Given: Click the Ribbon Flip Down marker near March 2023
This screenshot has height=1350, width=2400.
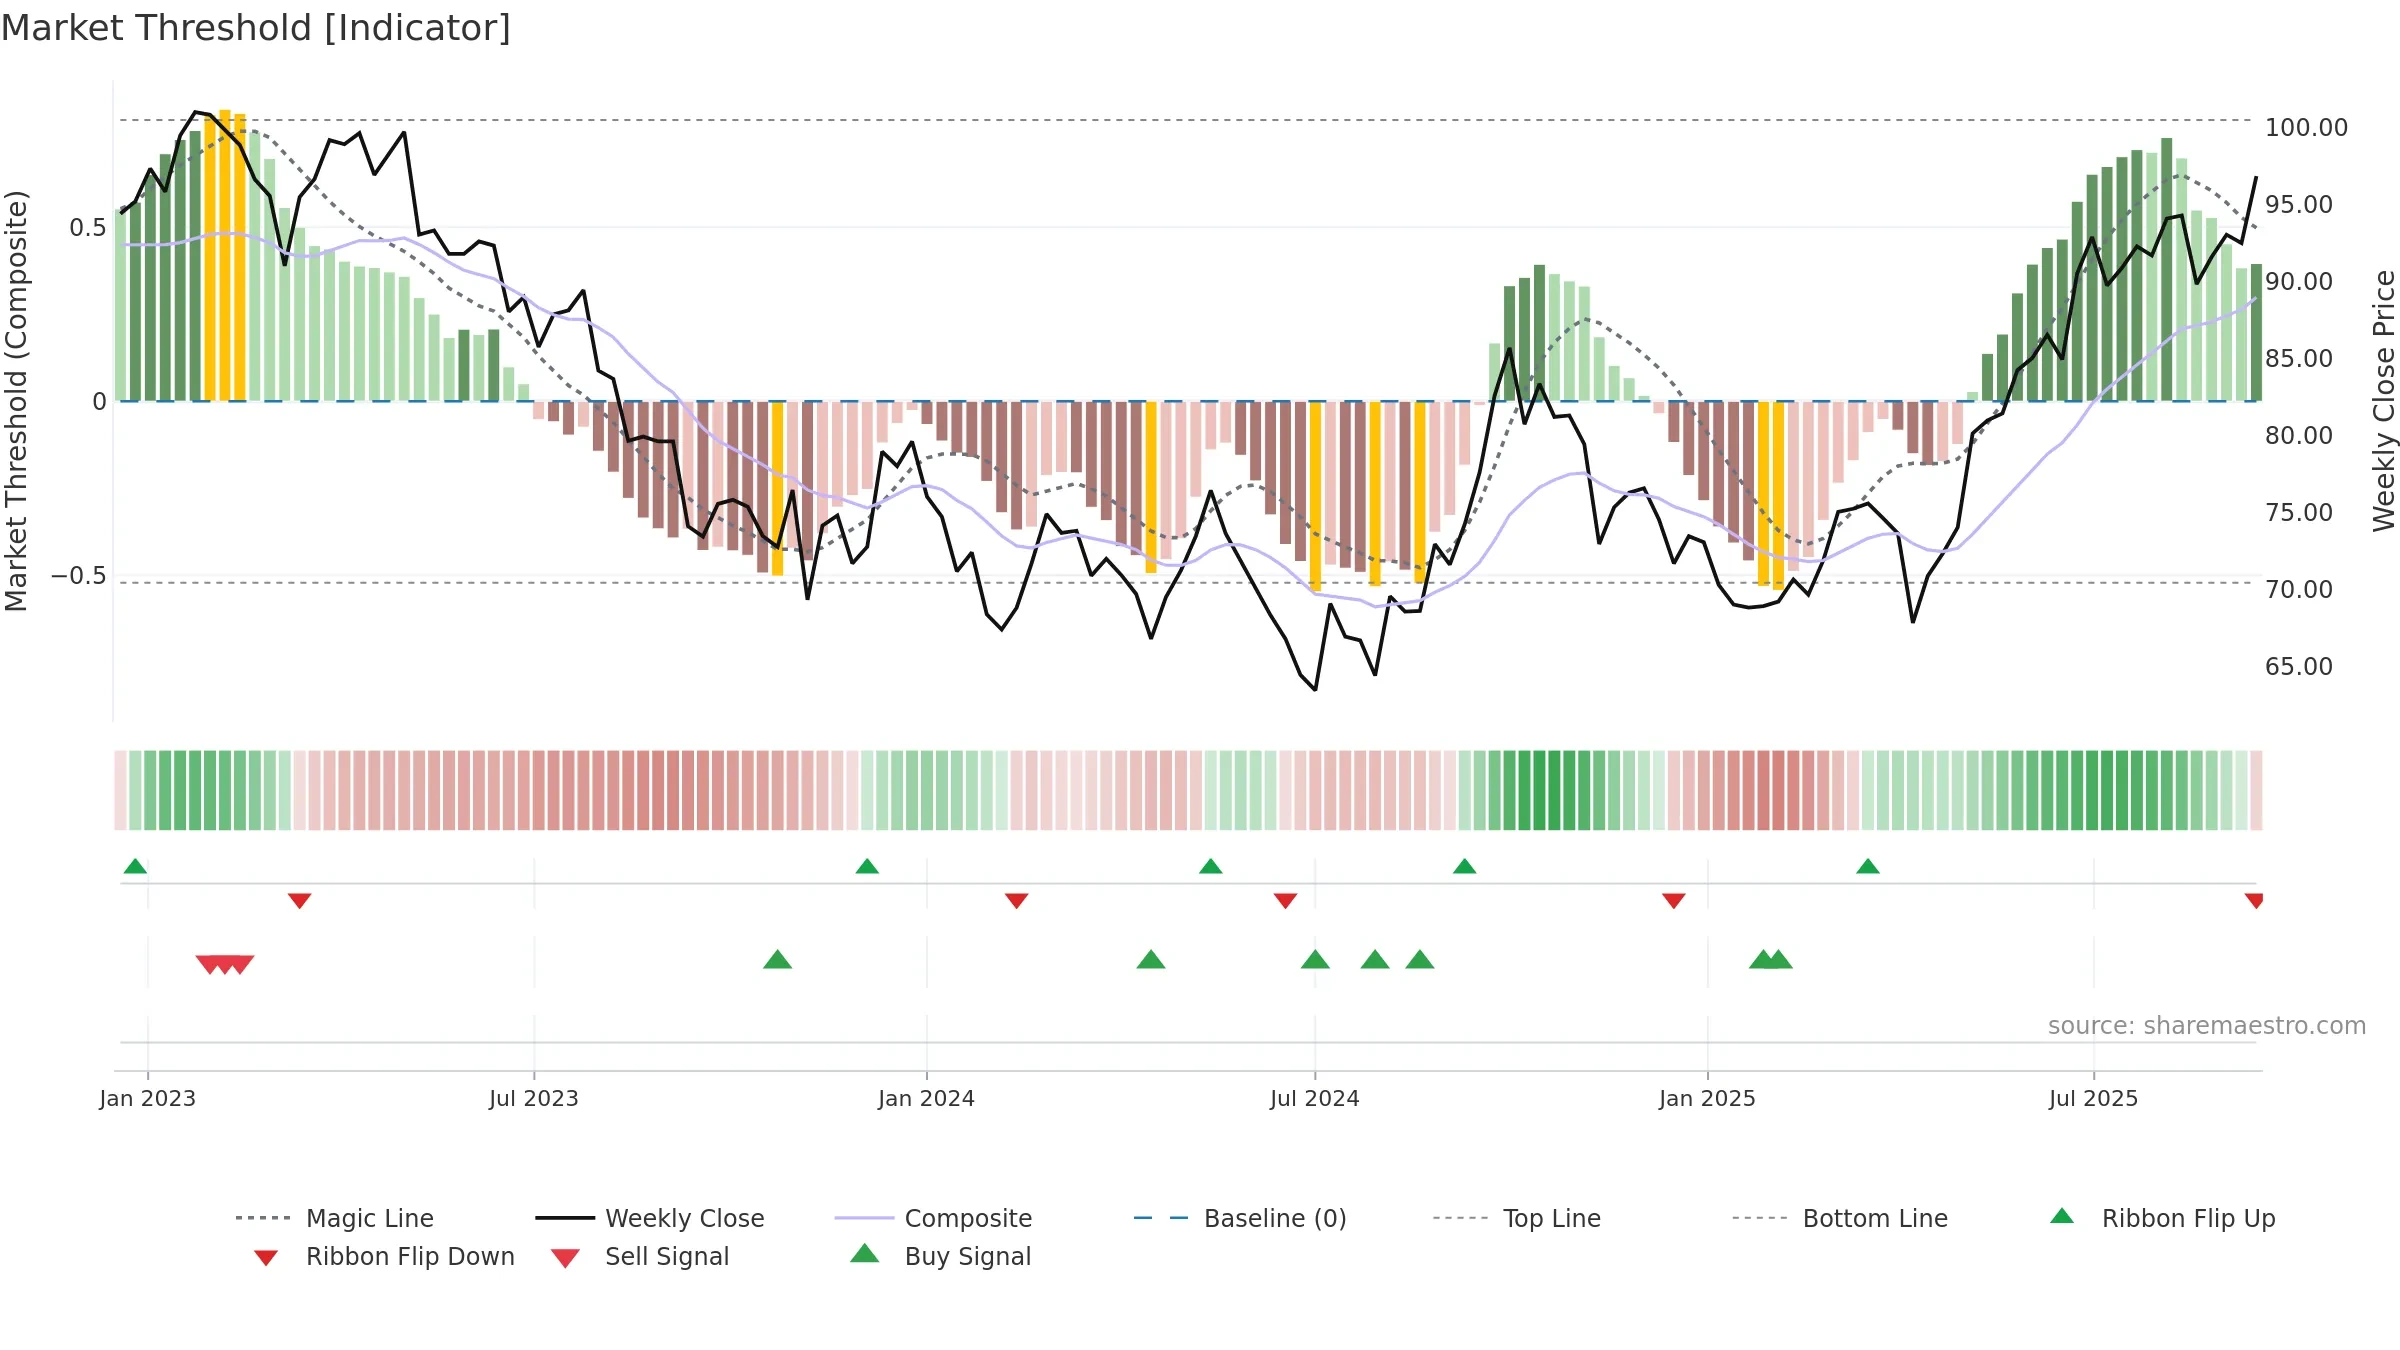Looking at the screenshot, I should click(x=299, y=901).
